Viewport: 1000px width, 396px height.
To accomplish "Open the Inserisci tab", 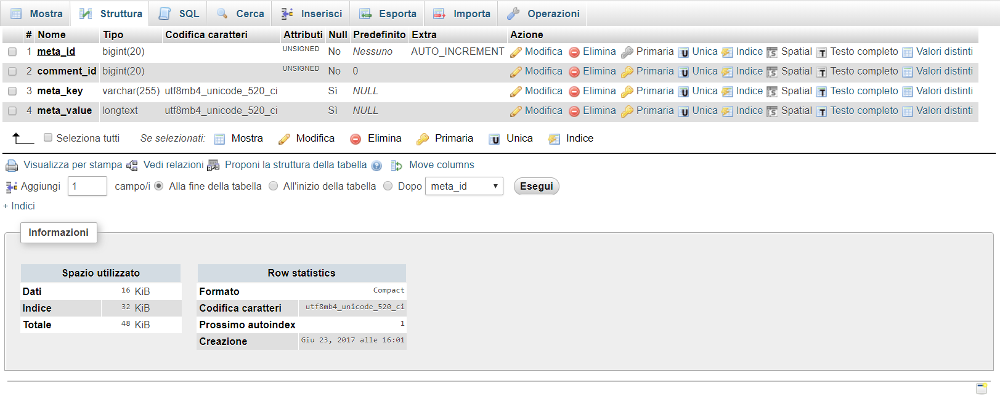I will (x=311, y=13).
